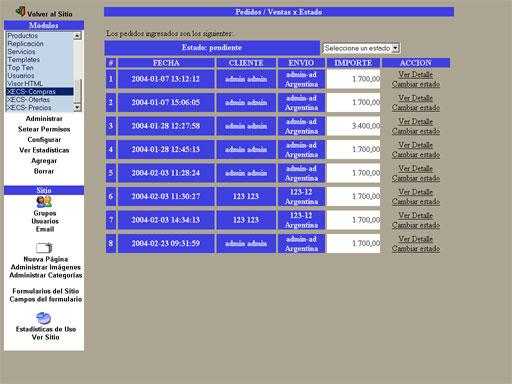Click the 'Estado: pendiente' heading

click(212, 48)
